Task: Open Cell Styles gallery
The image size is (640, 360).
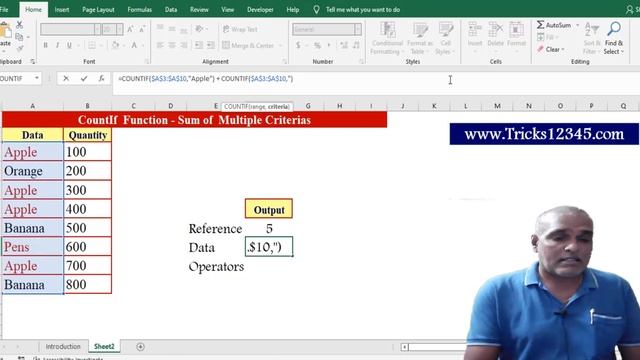Action: [x=445, y=38]
